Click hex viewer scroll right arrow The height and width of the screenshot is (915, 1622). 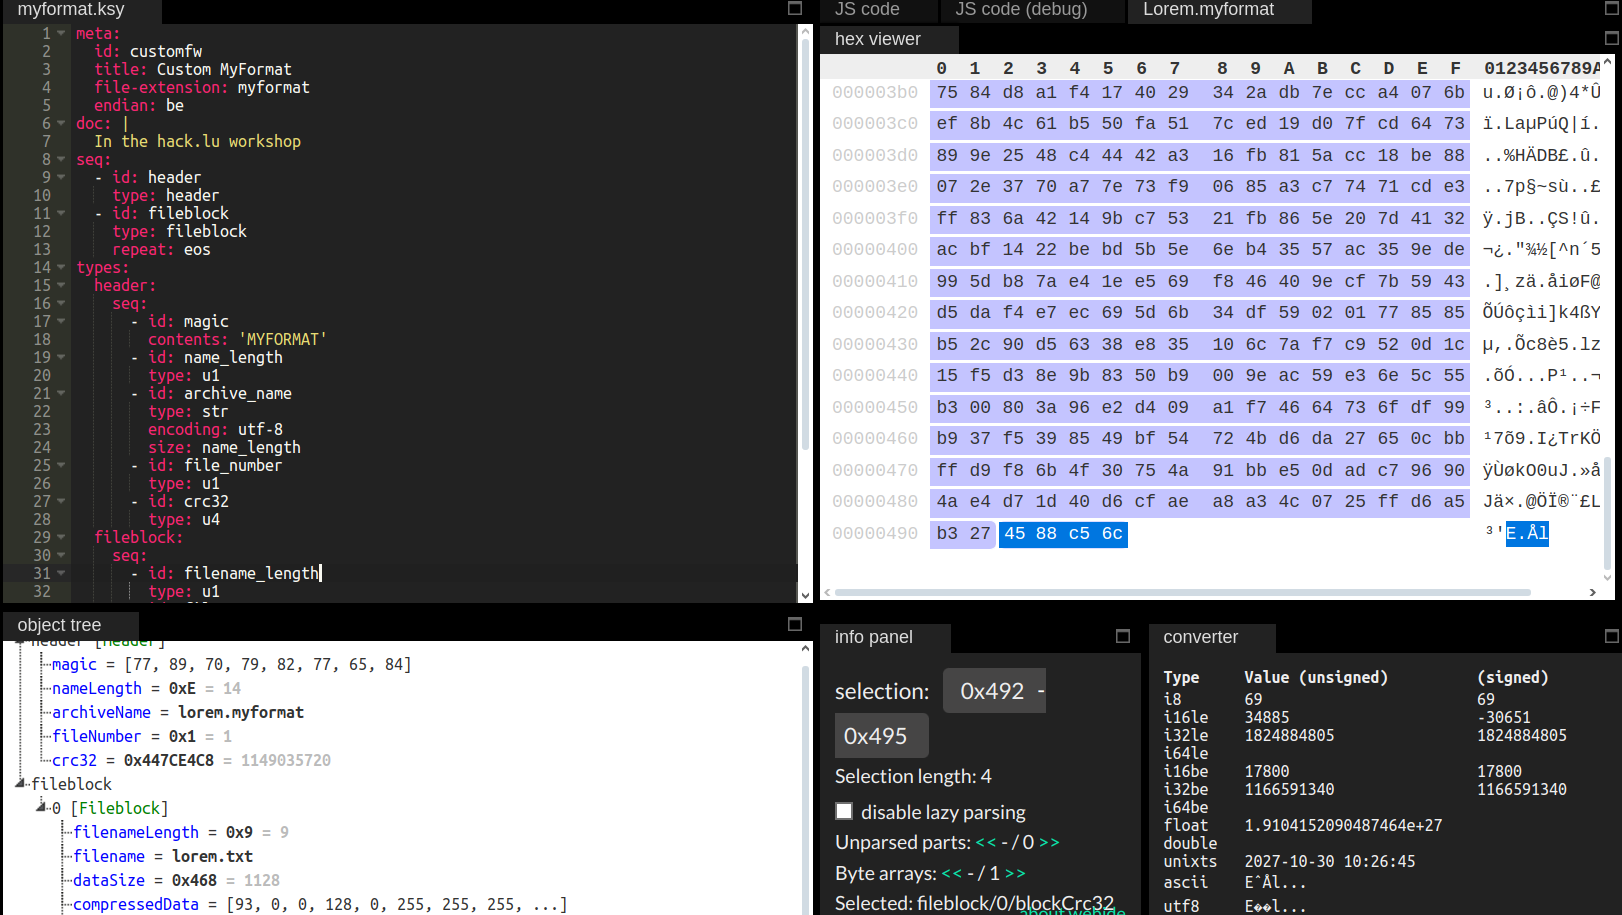(1593, 592)
